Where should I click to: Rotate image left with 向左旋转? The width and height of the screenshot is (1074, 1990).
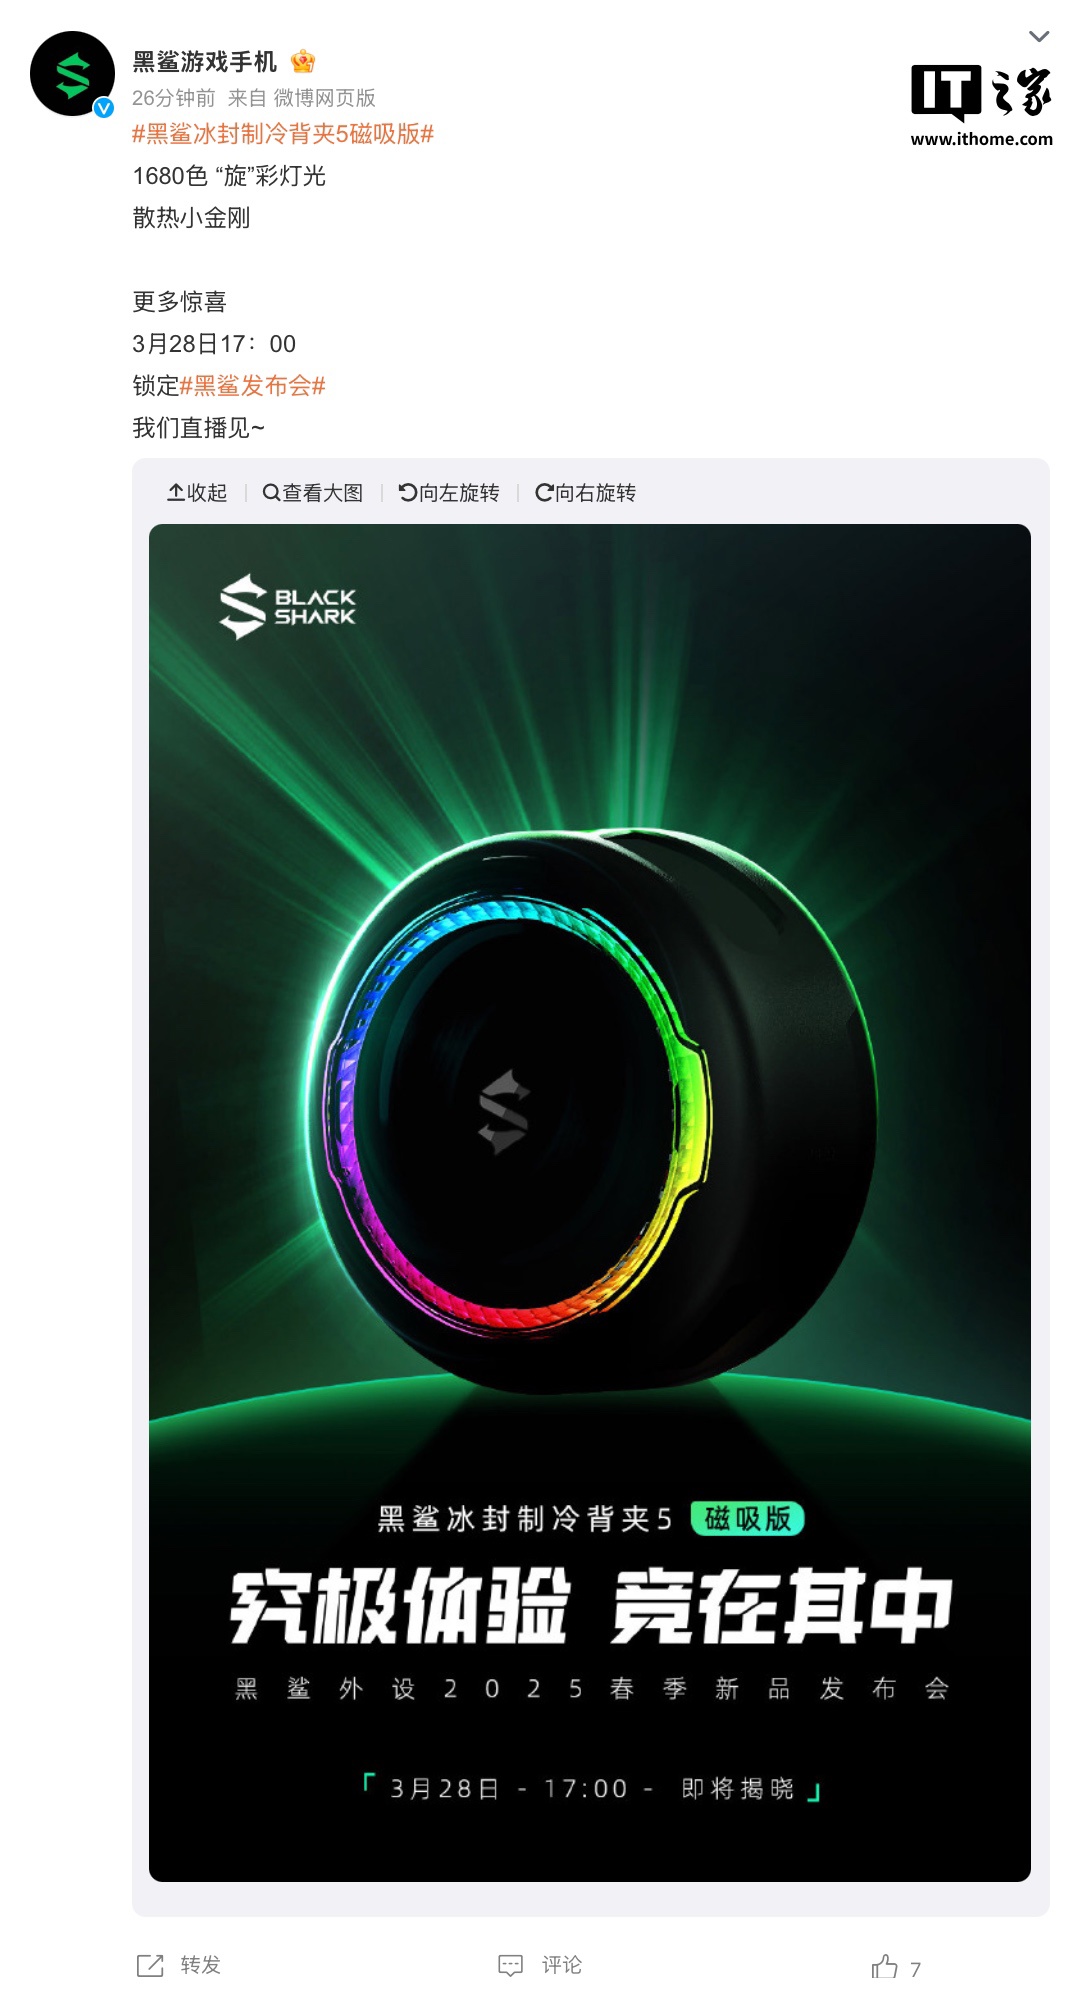click(x=449, y=492)
